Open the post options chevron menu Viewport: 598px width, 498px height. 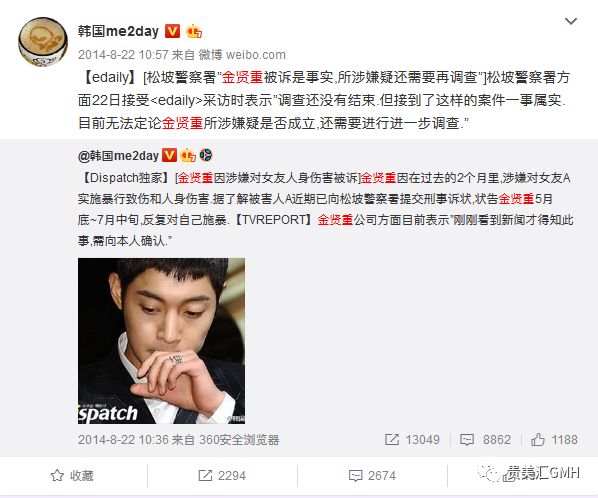[x=571, y=21]
